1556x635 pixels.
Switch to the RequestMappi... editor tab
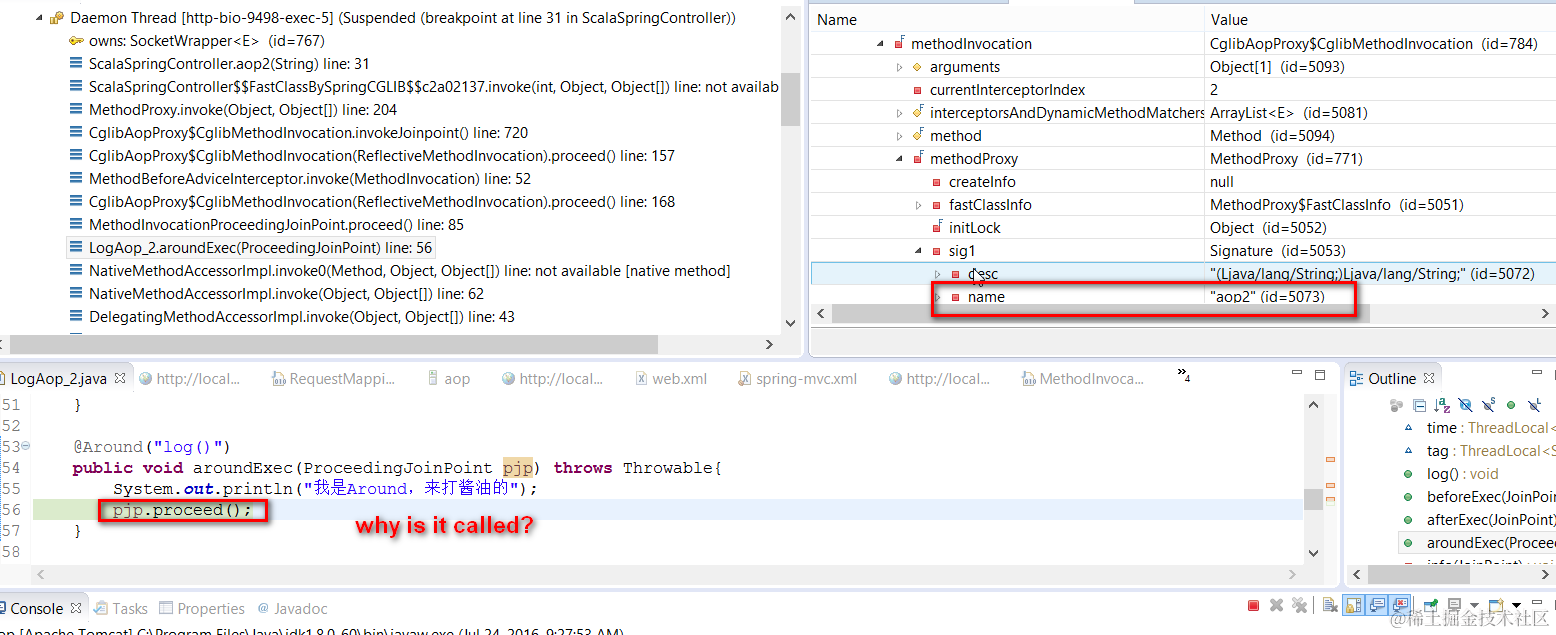click(333, 379)
